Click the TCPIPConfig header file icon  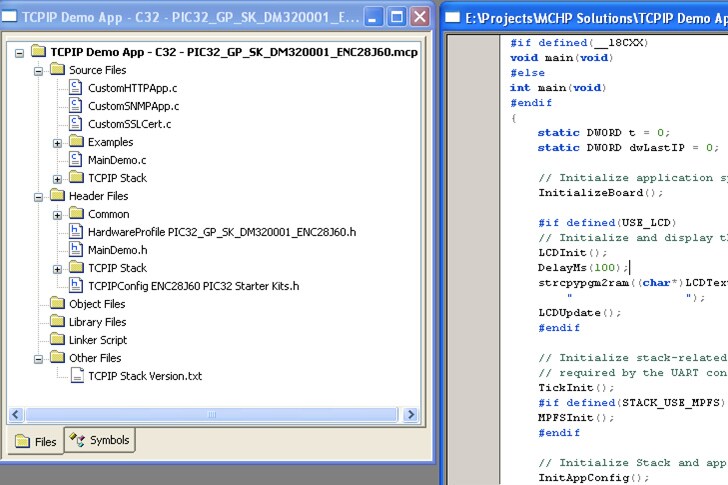coord(76,285)
